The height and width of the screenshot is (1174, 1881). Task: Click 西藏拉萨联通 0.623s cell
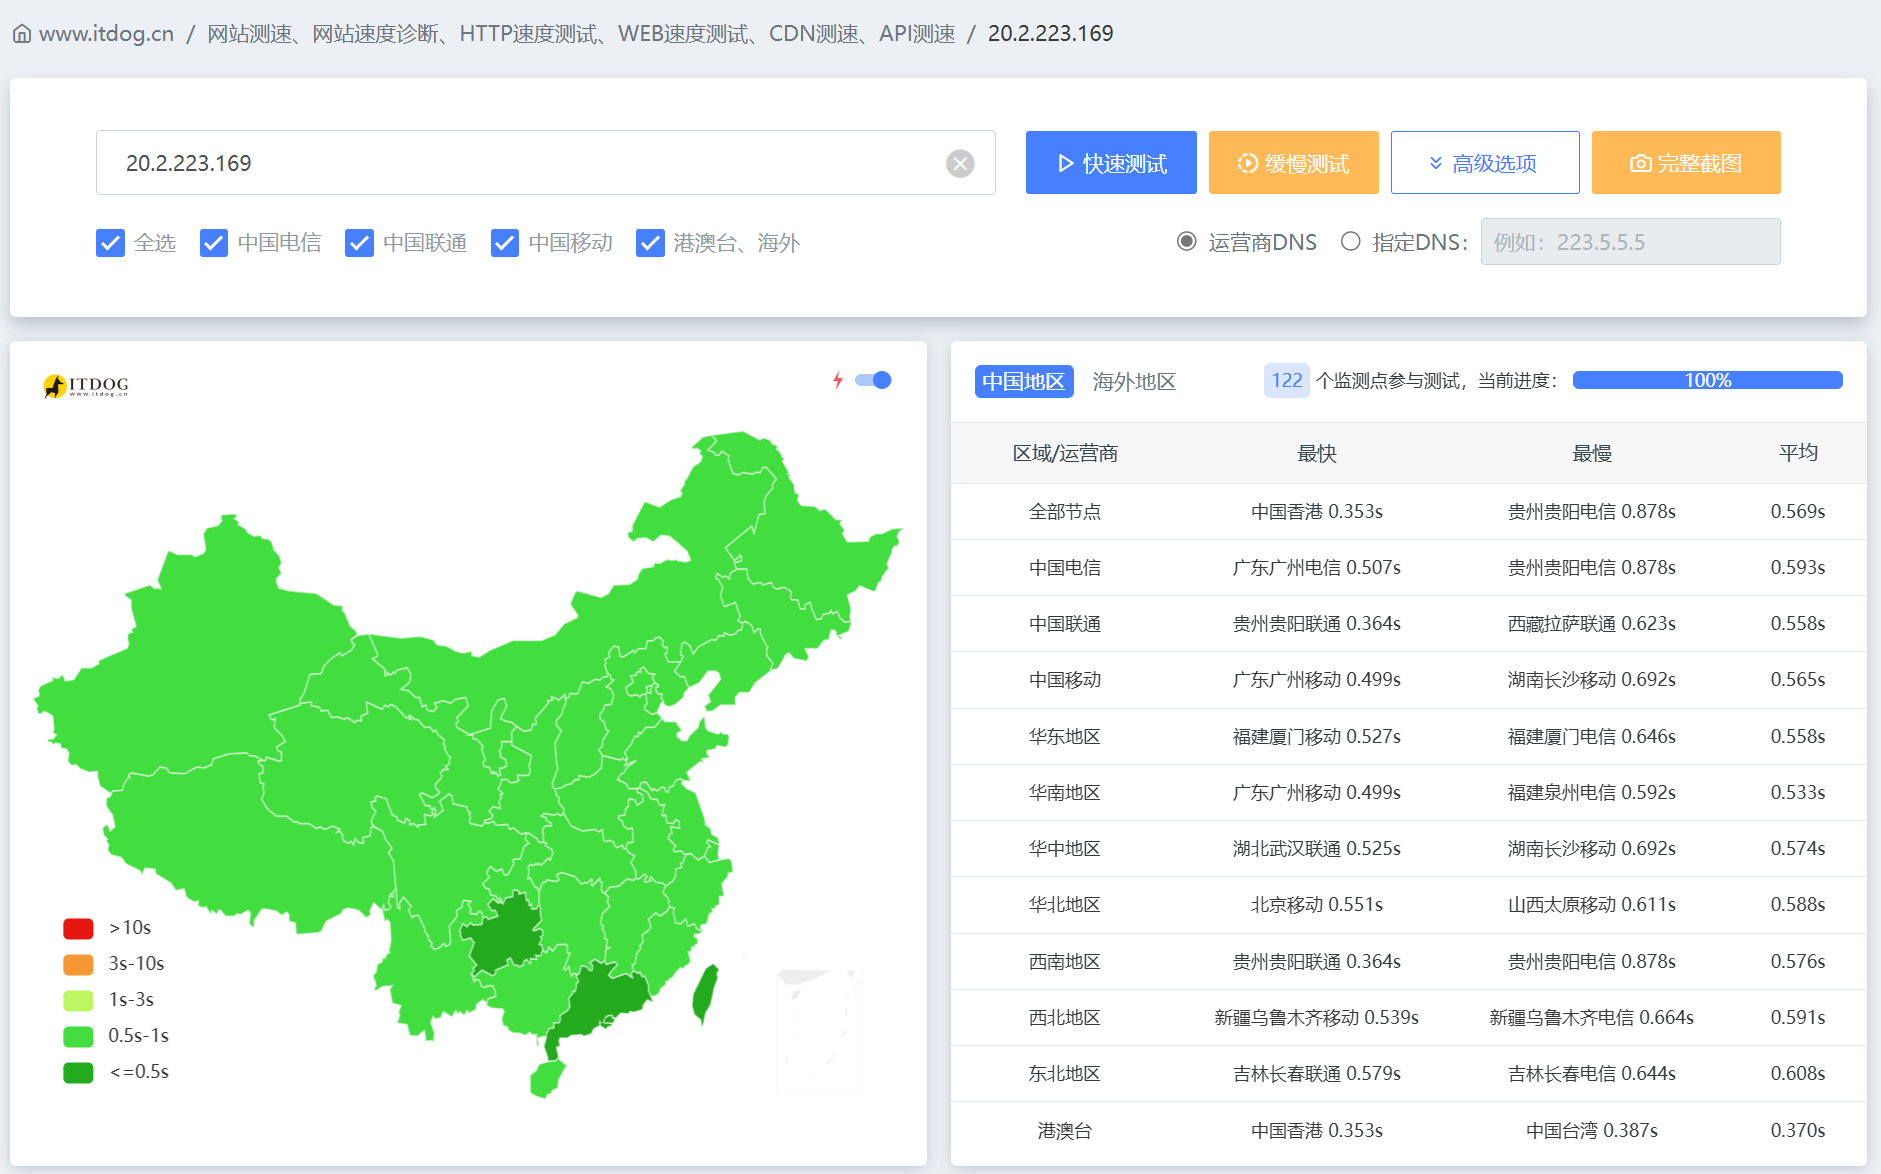[x=1592, y=624]
